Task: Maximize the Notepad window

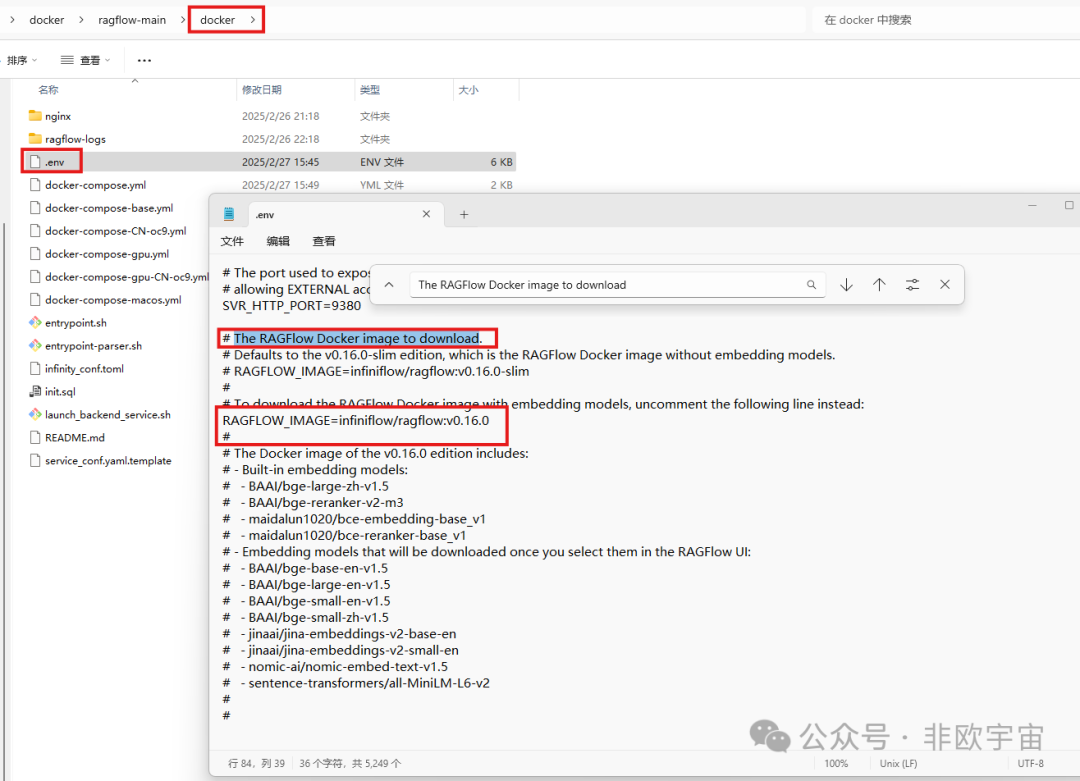Action: pyautogui.click(x=1069, y=205)
